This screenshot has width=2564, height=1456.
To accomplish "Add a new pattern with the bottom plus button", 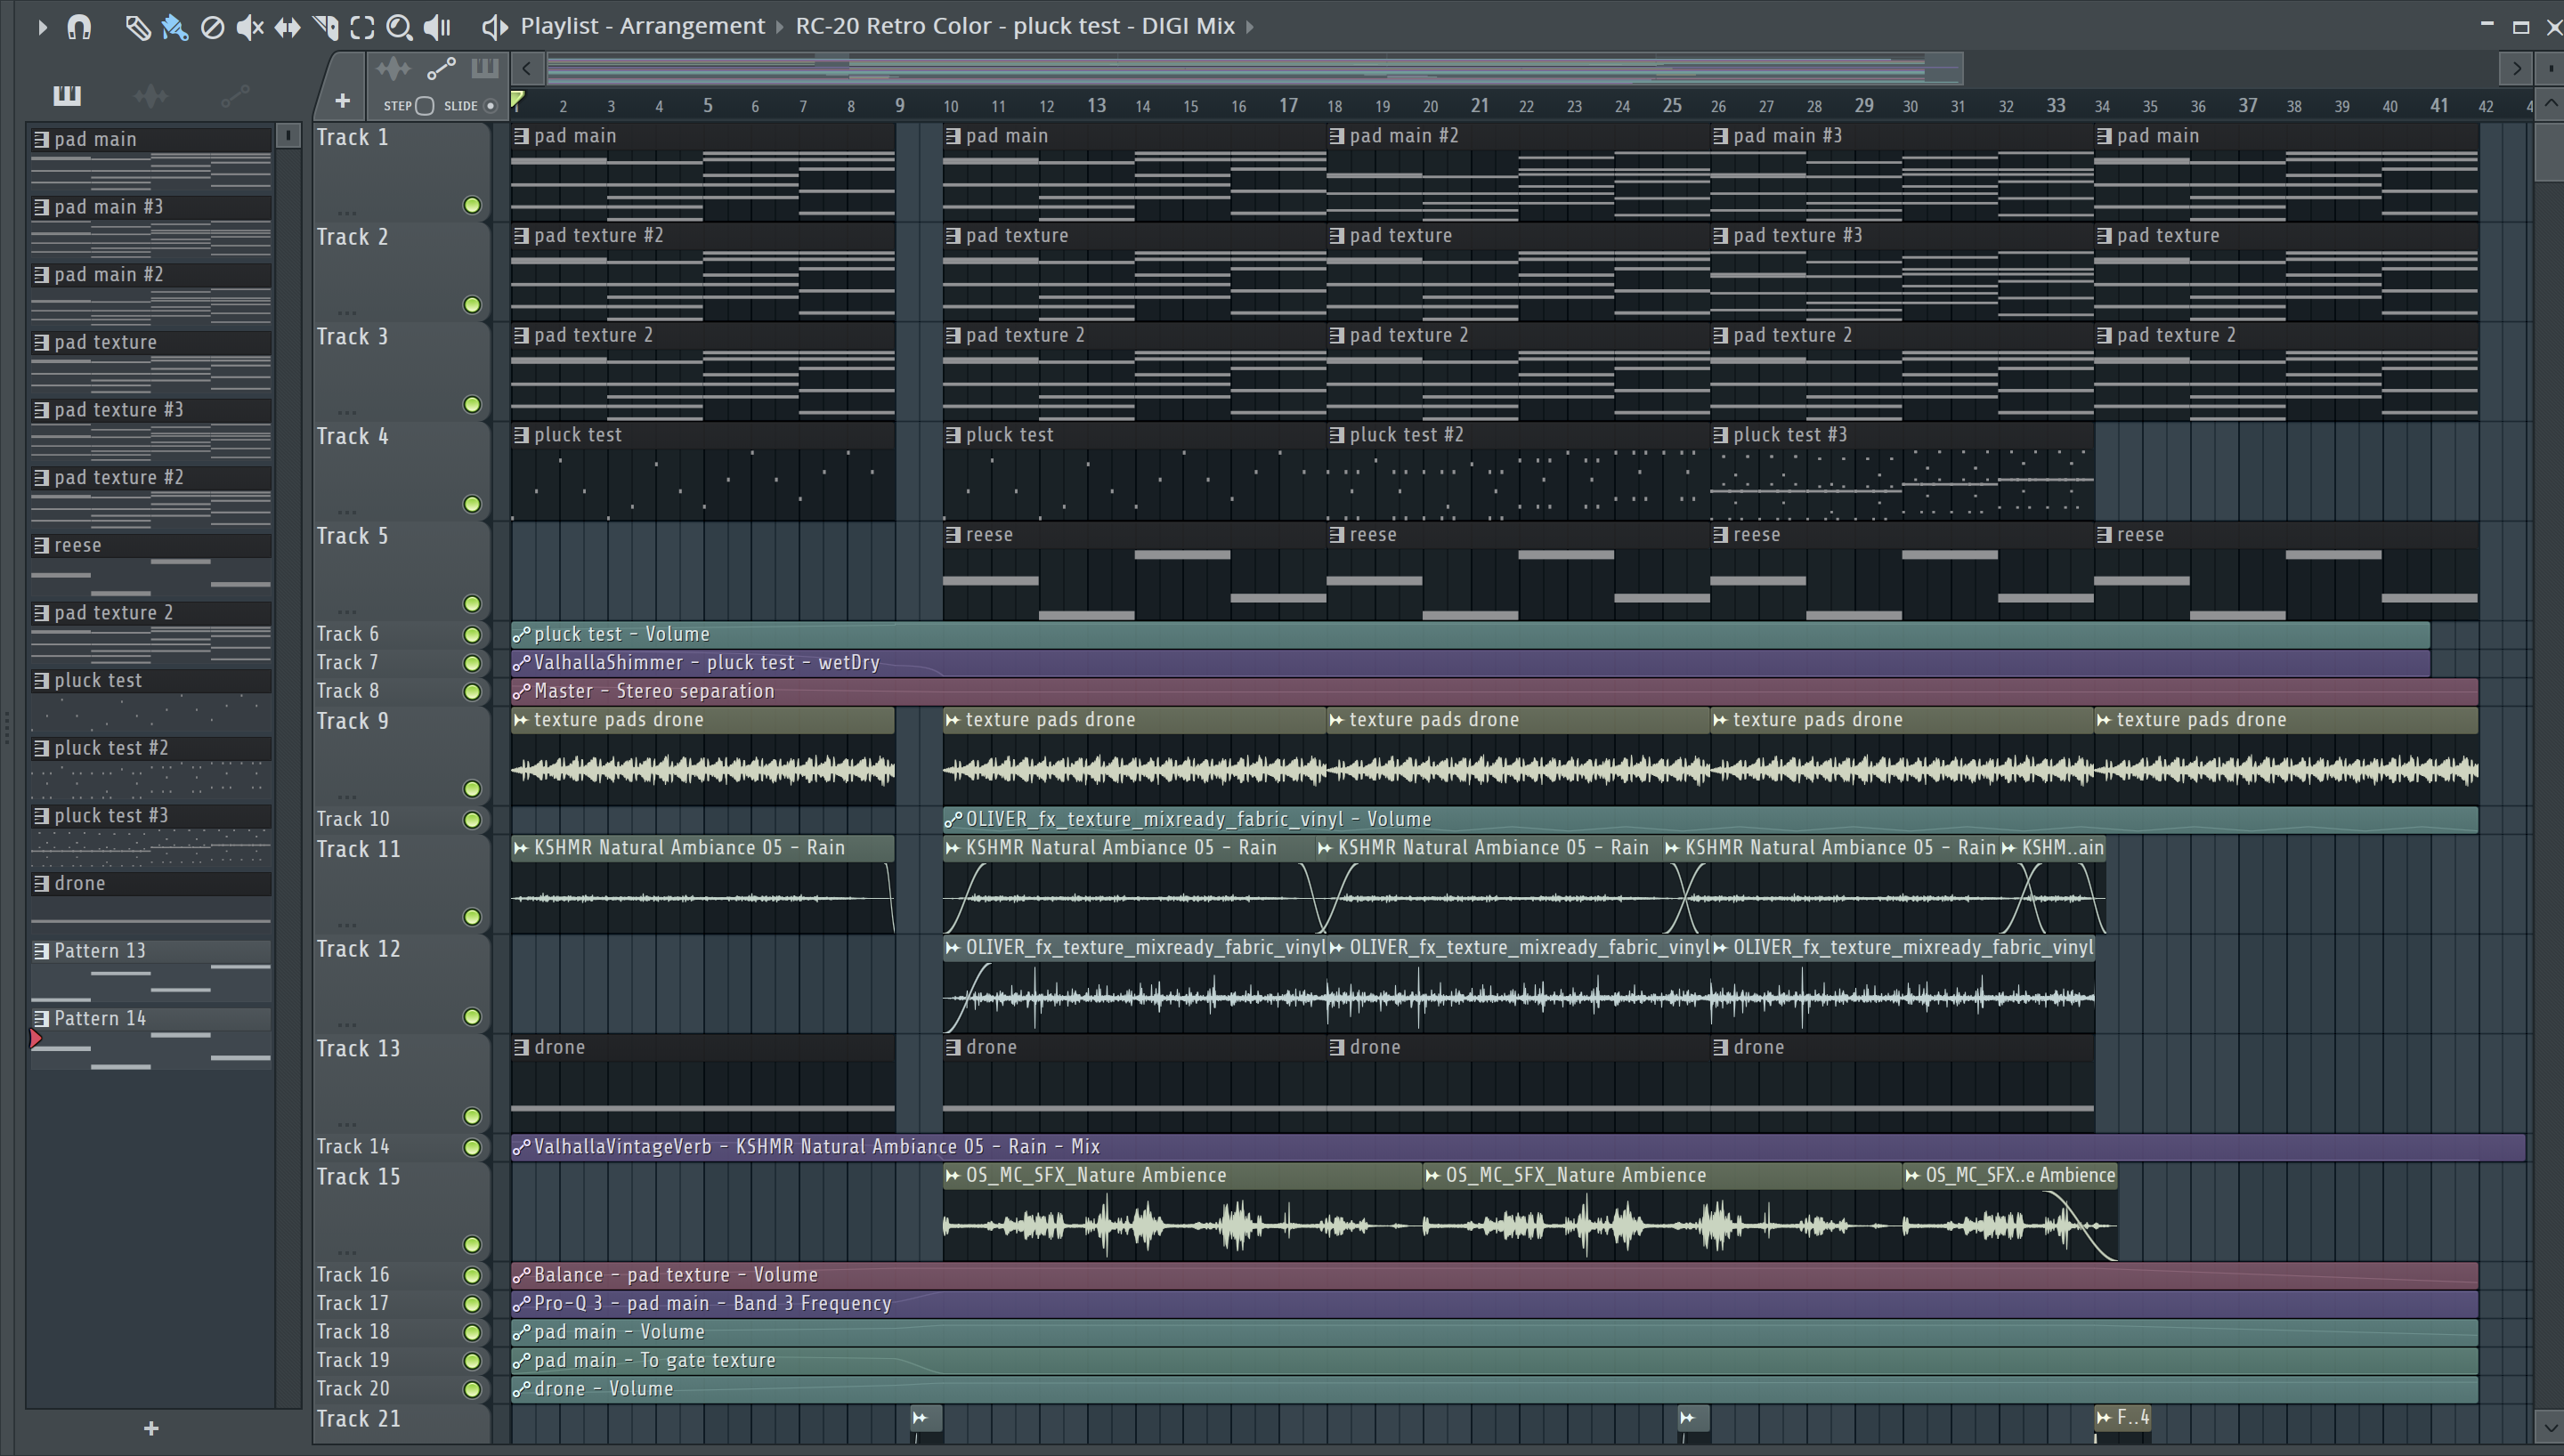I will (151, 1428).
